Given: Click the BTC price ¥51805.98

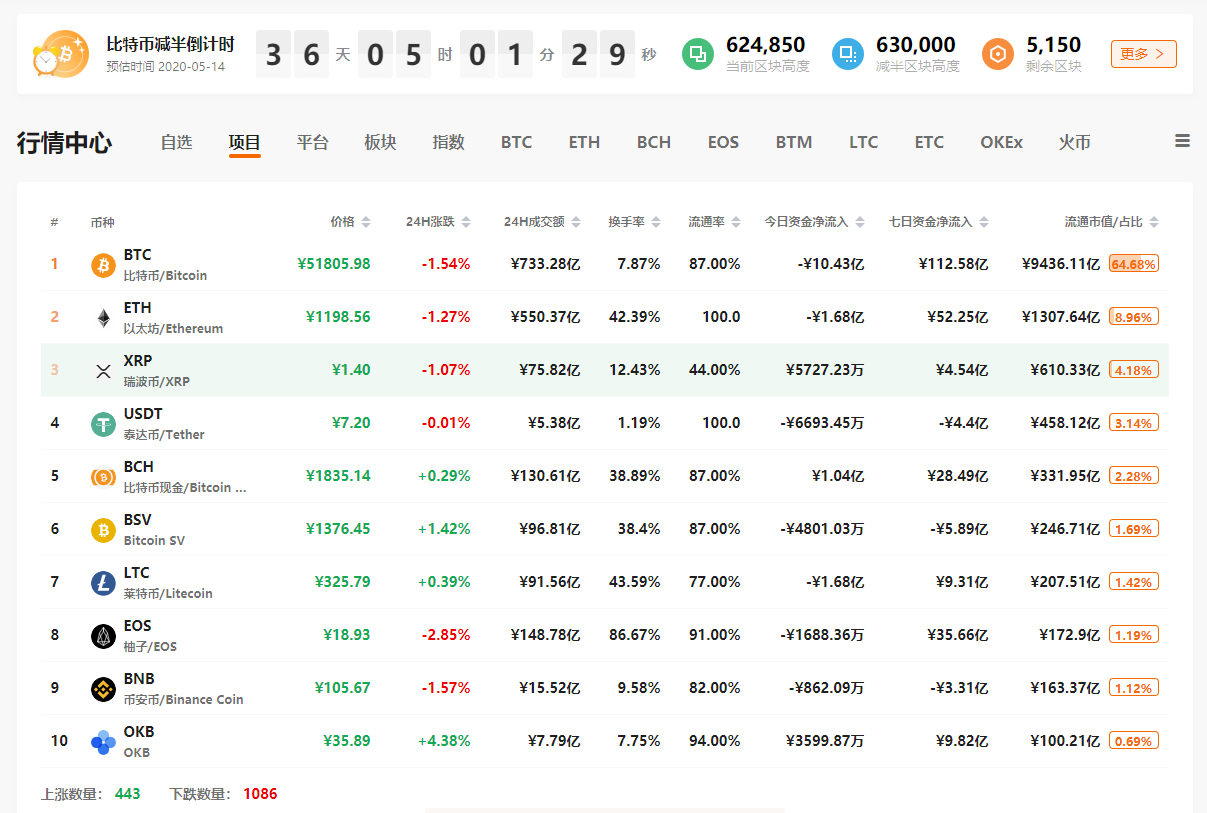Looking at the screenshot, I should coord(334,264).
